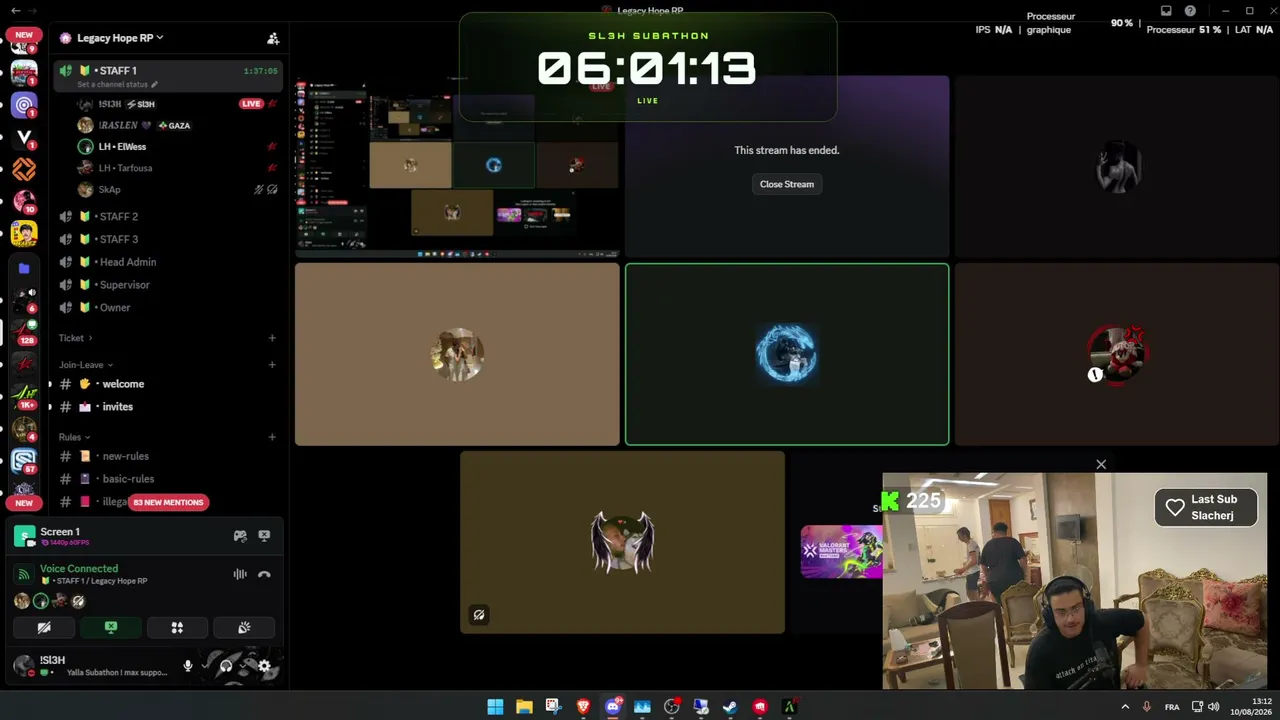Open the V-logo server in the sidebar
1280x720 pixels.
coord(24,137)
